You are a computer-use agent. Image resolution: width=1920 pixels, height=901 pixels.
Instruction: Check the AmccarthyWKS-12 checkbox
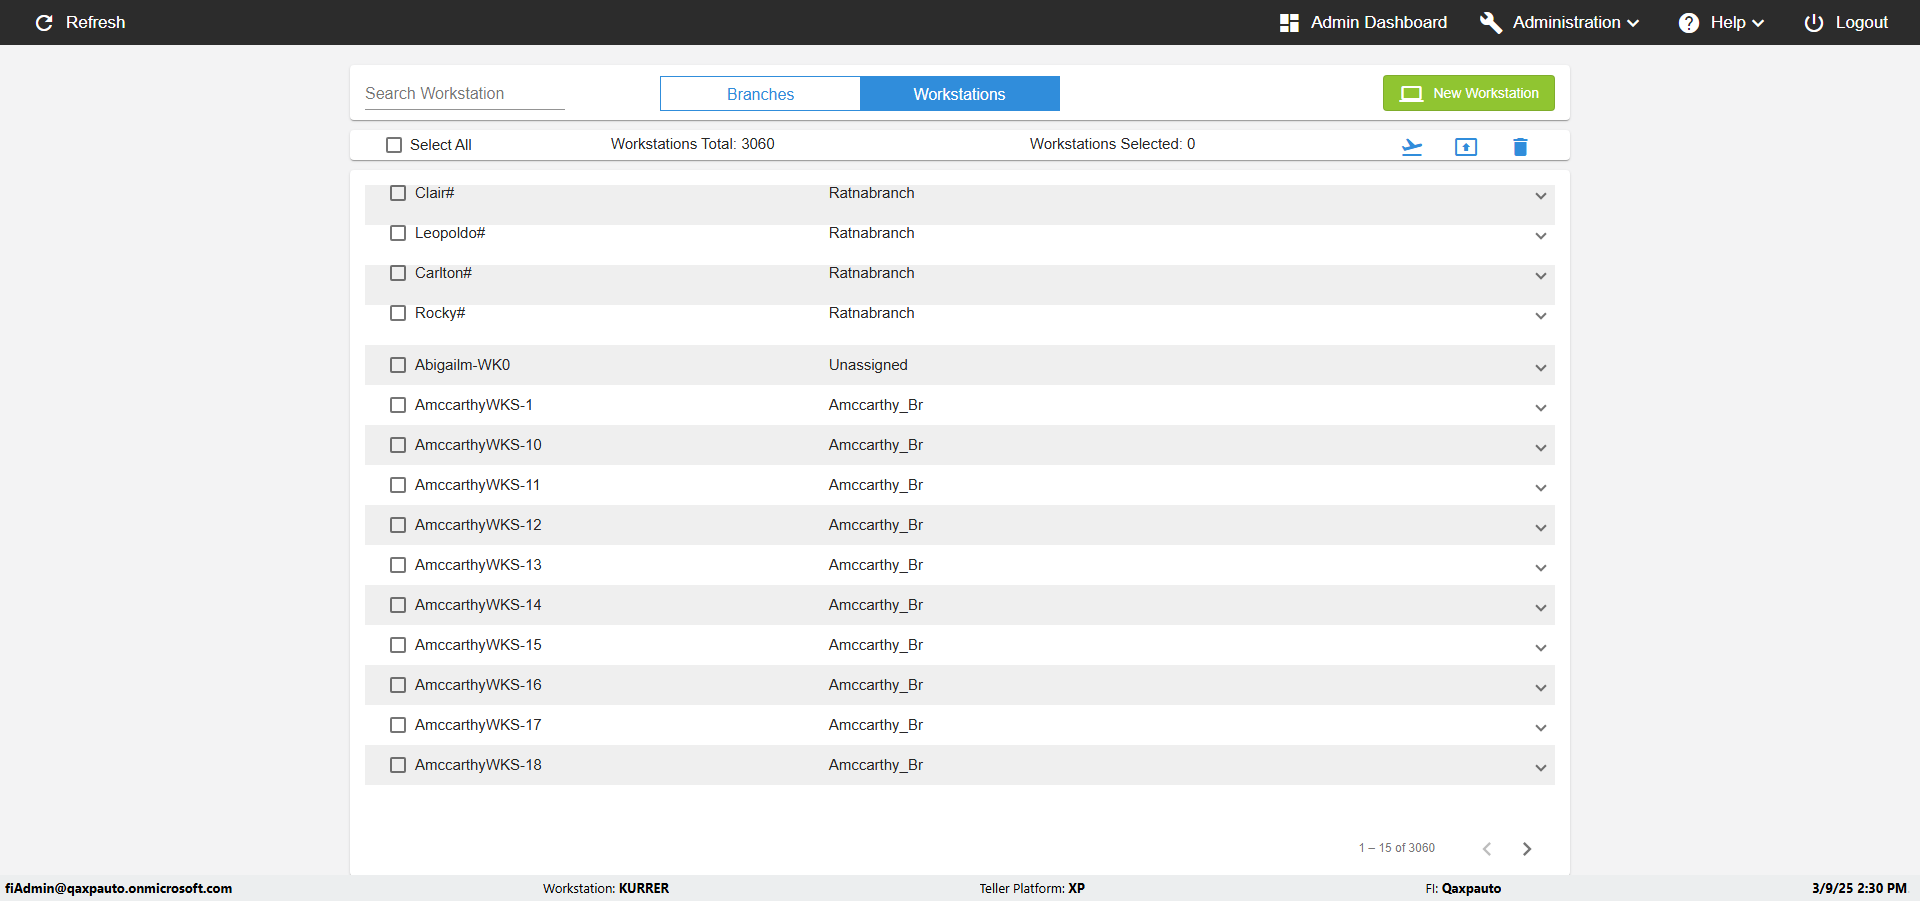[x=398, y=525]
